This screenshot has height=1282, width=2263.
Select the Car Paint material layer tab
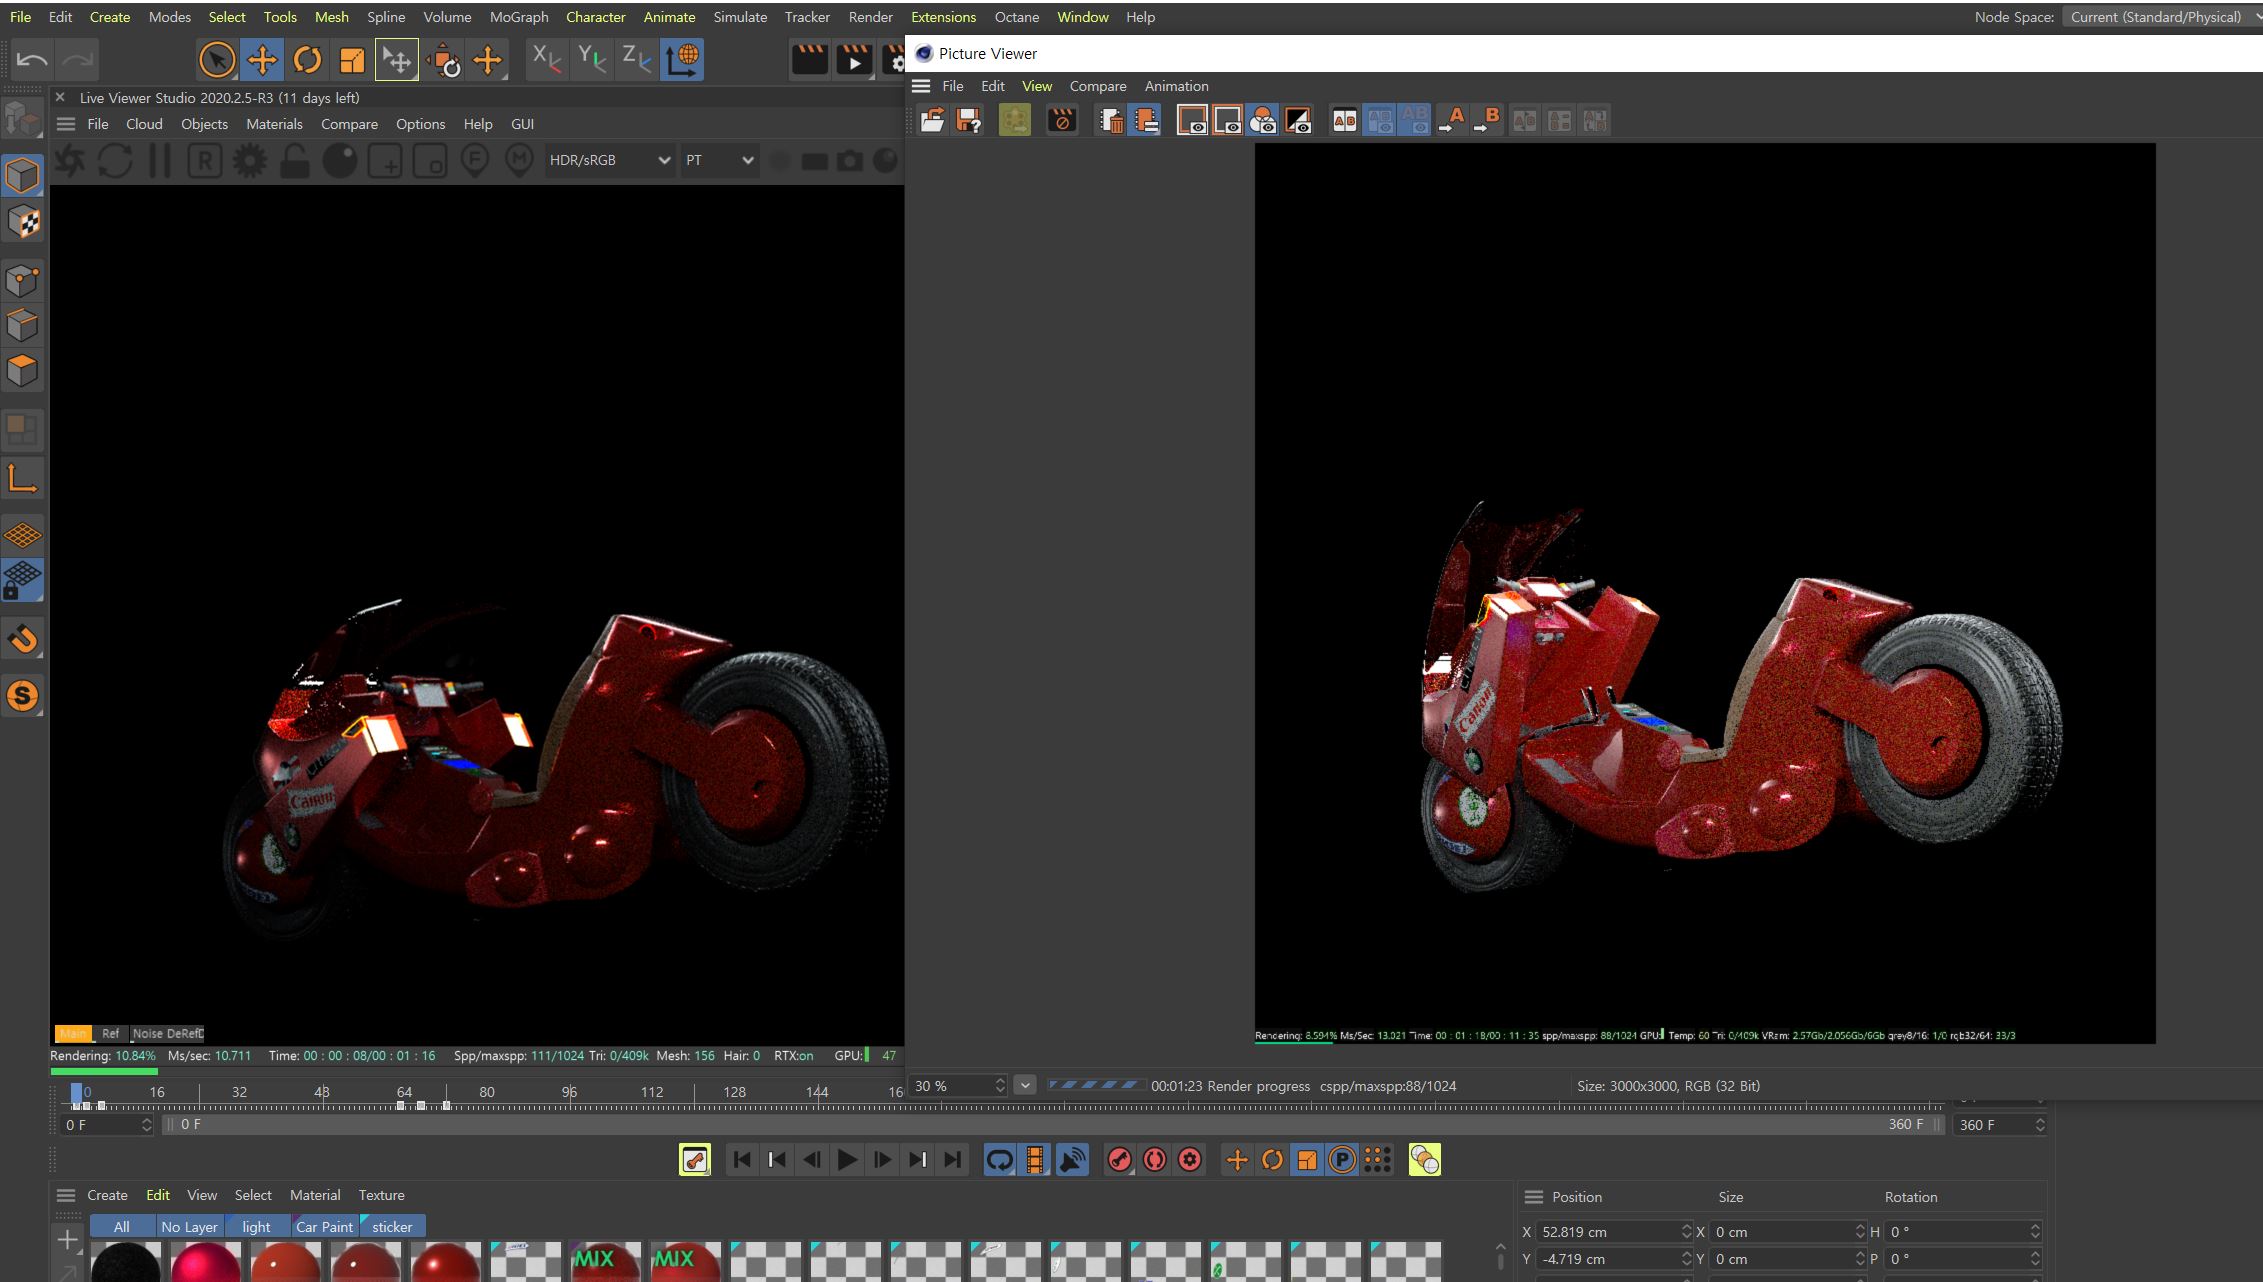click(x=324, y=1227)
